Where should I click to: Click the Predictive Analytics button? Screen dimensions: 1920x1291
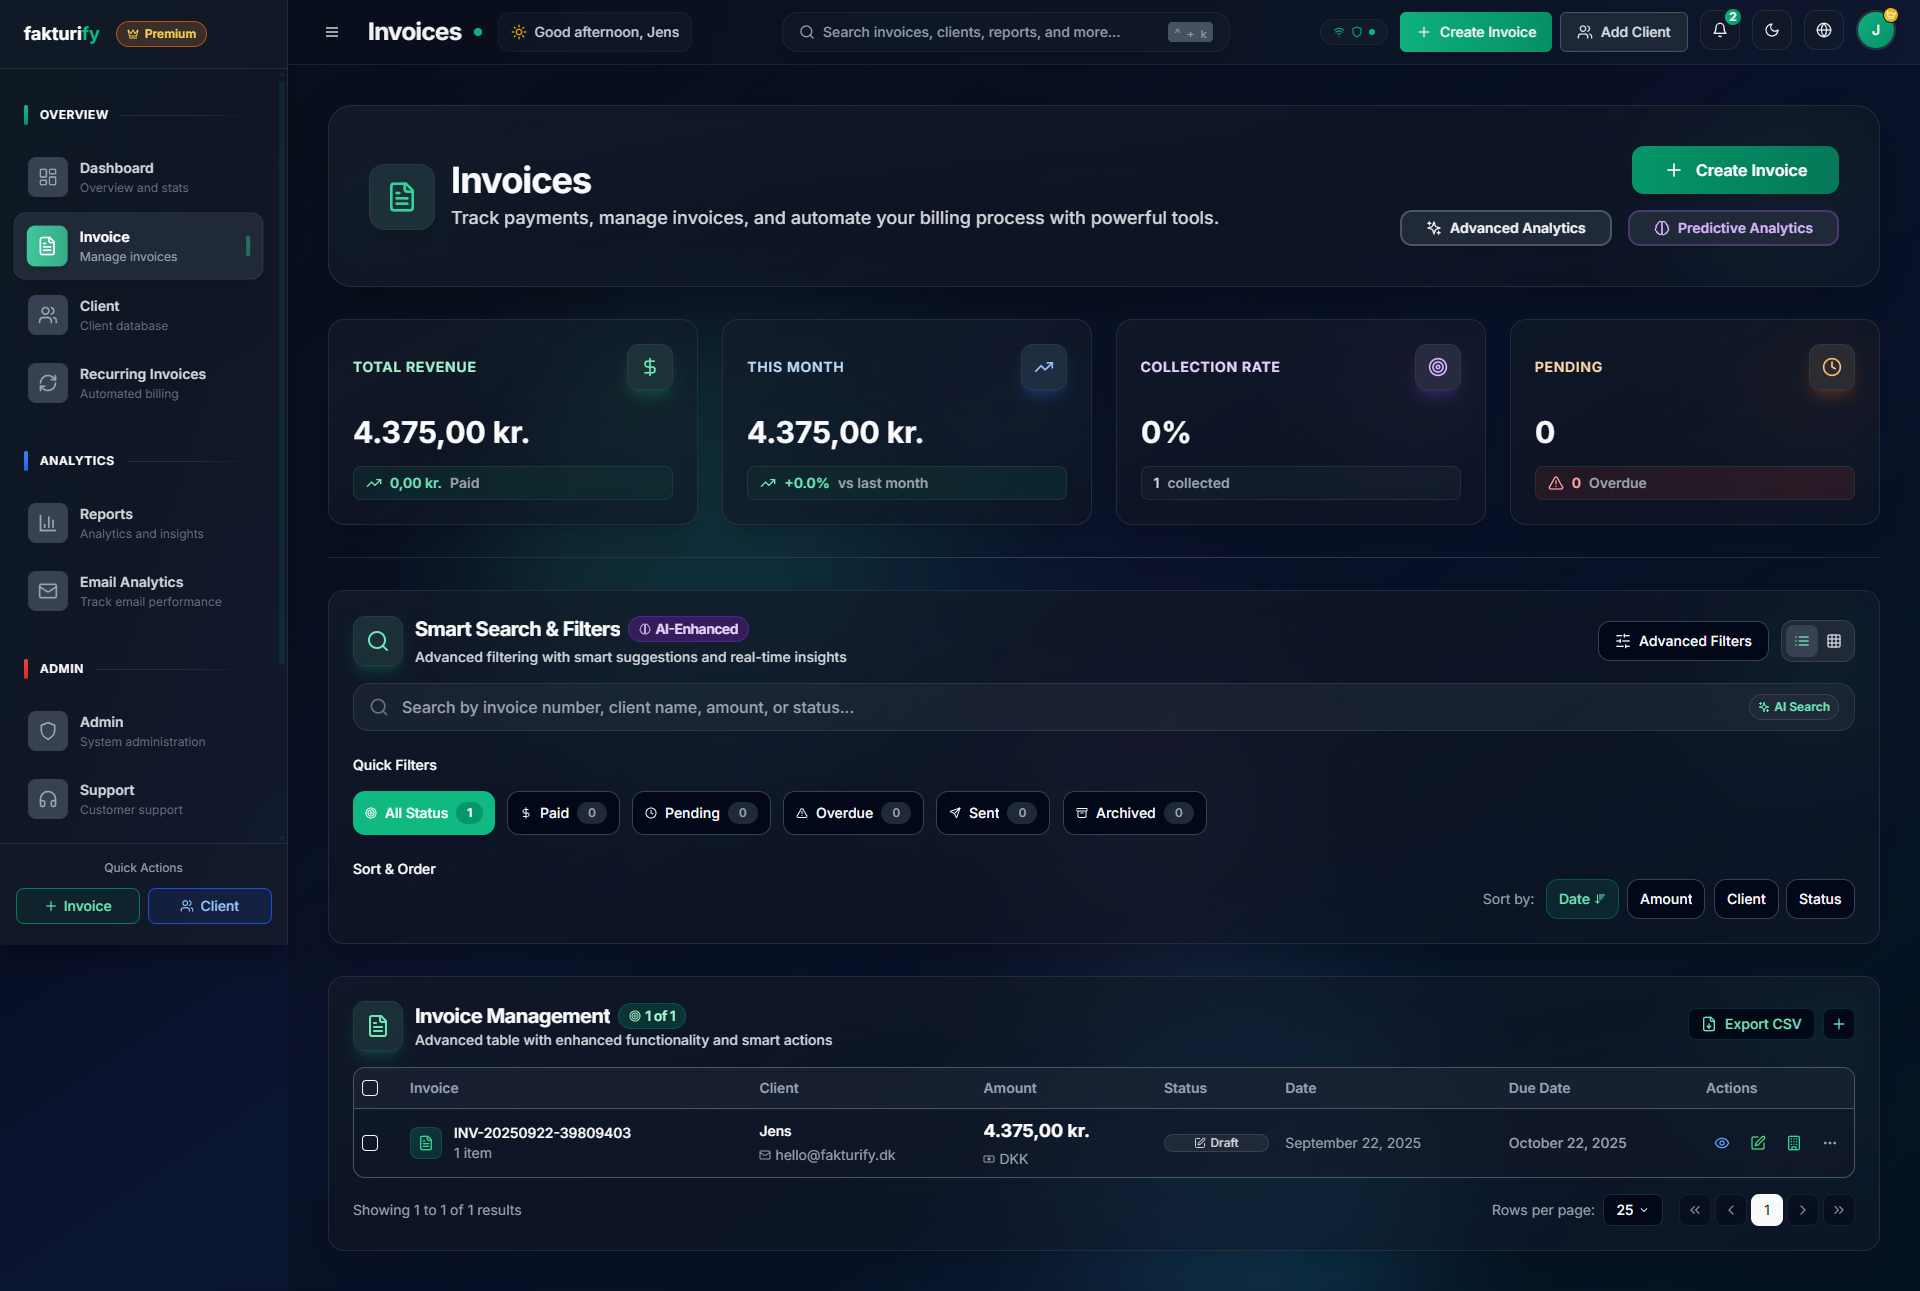tap(1732, 228)
